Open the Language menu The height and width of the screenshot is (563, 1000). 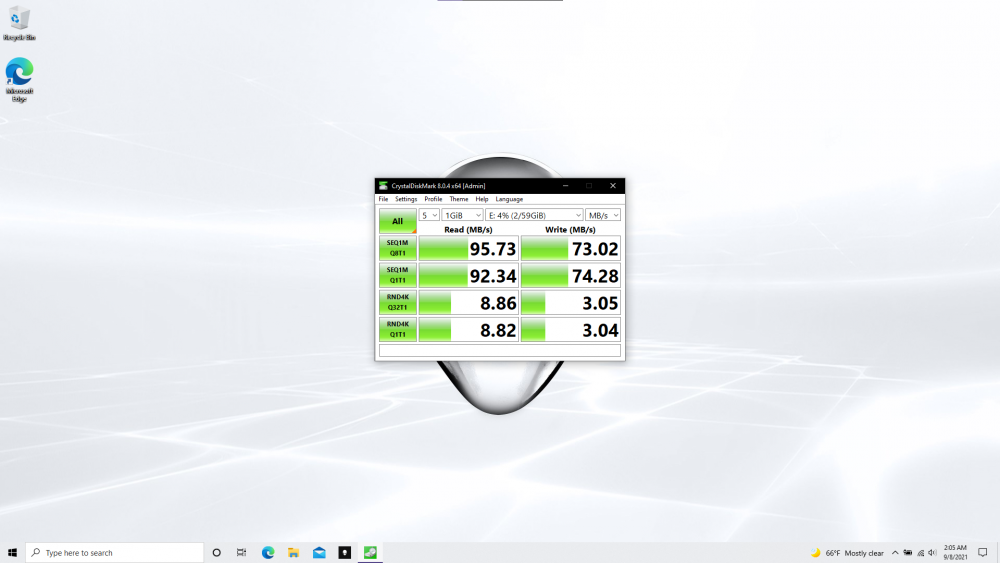tap(509, 199)
